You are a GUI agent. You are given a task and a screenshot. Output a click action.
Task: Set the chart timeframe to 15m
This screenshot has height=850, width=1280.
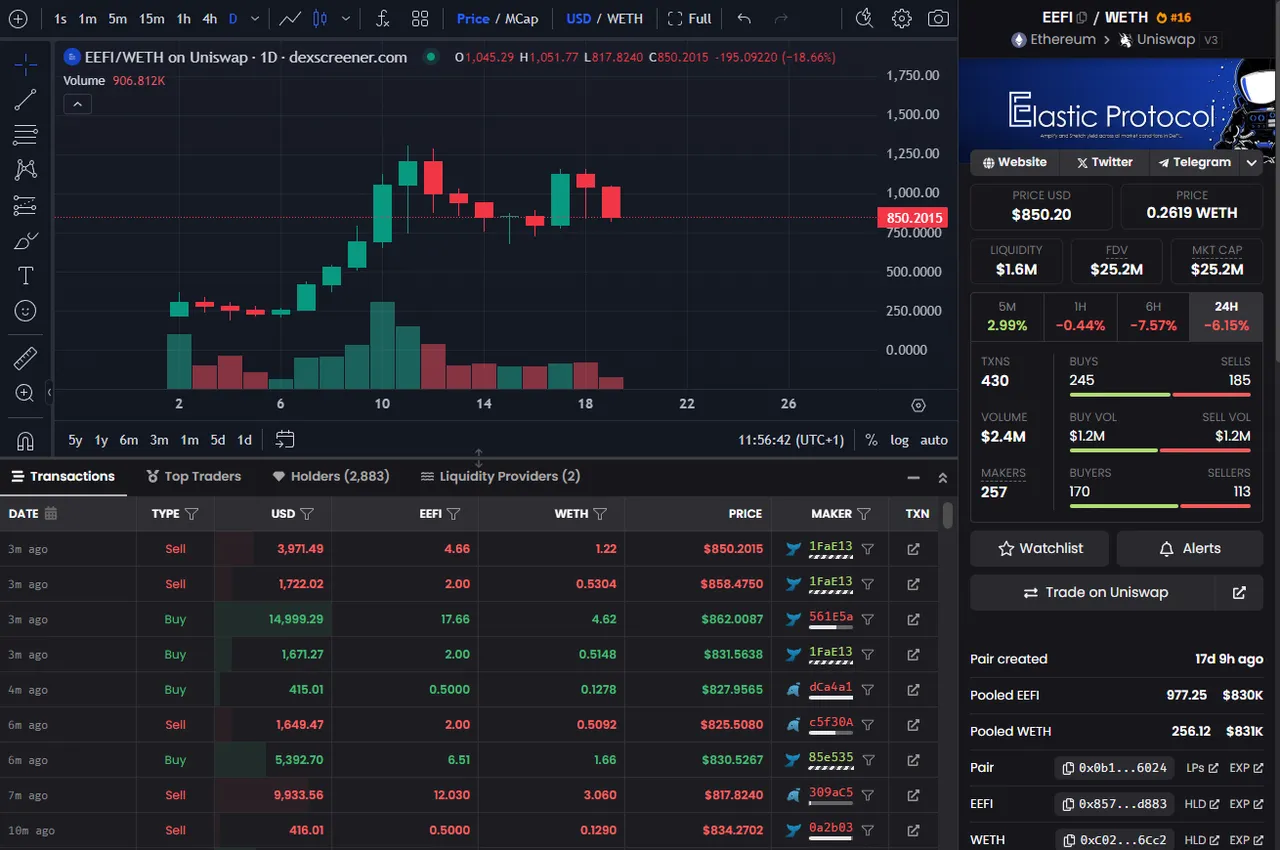click(x=152, y=18)
